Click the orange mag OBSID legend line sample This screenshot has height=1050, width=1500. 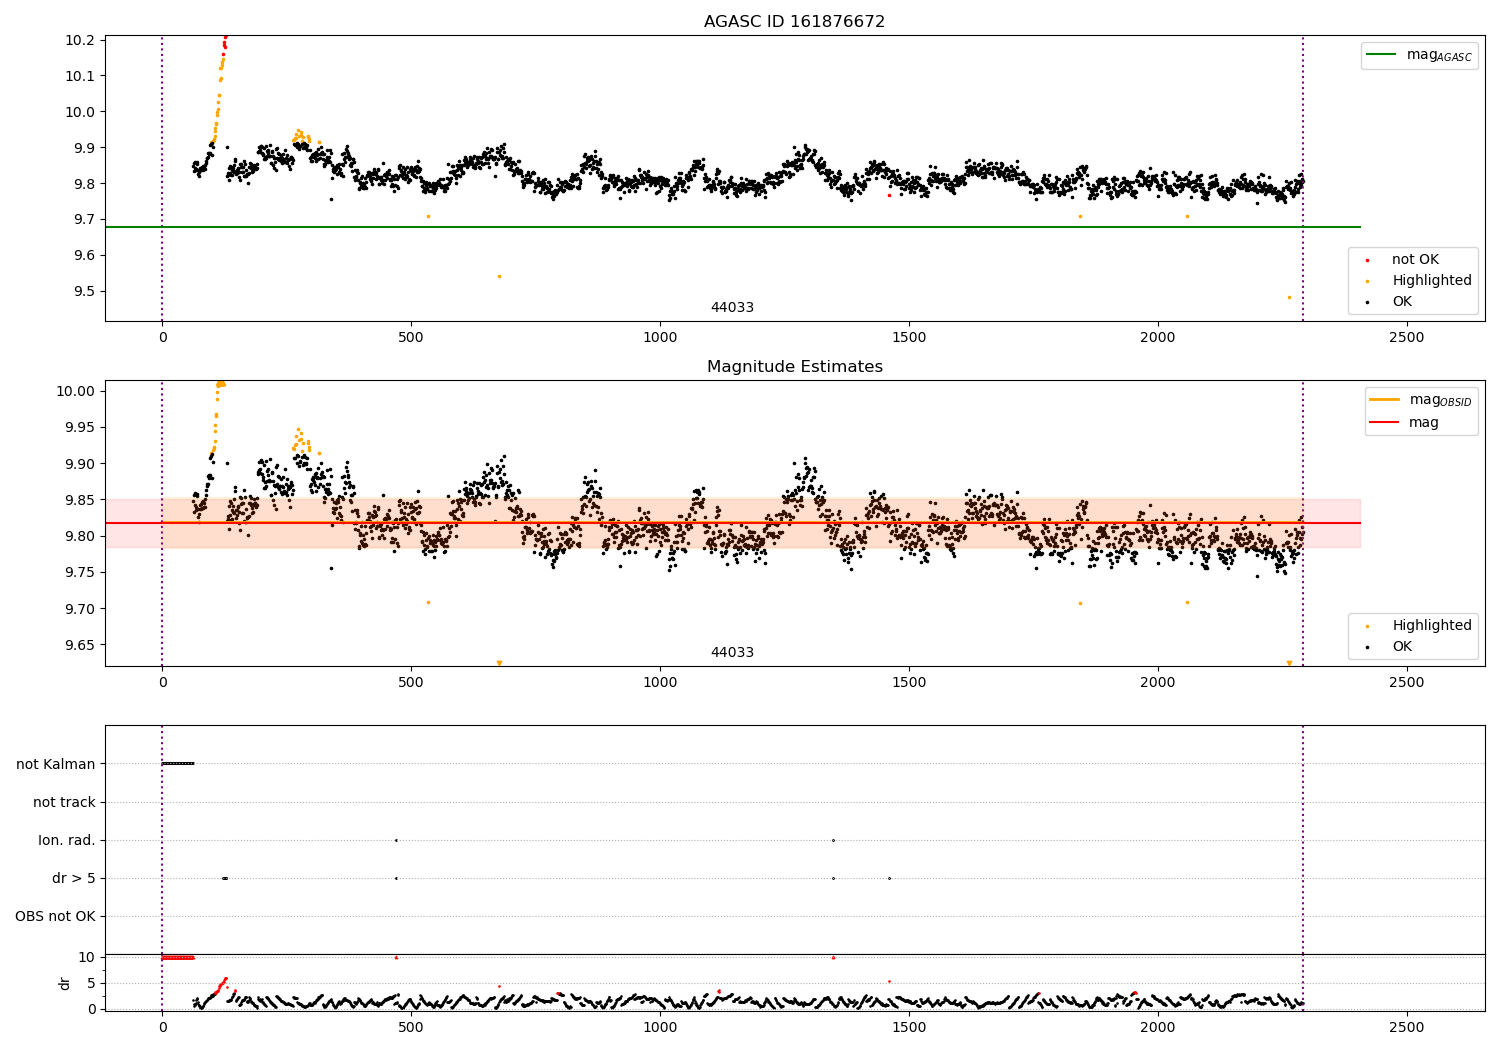[x=1384, y=400]
